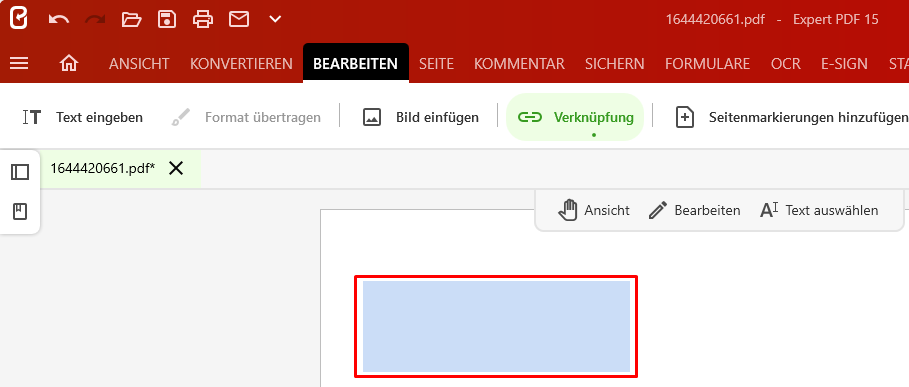The width and height of the screenshot is (909, 387).
Task: Click Bild einfügen button
Action: [421, 118]
